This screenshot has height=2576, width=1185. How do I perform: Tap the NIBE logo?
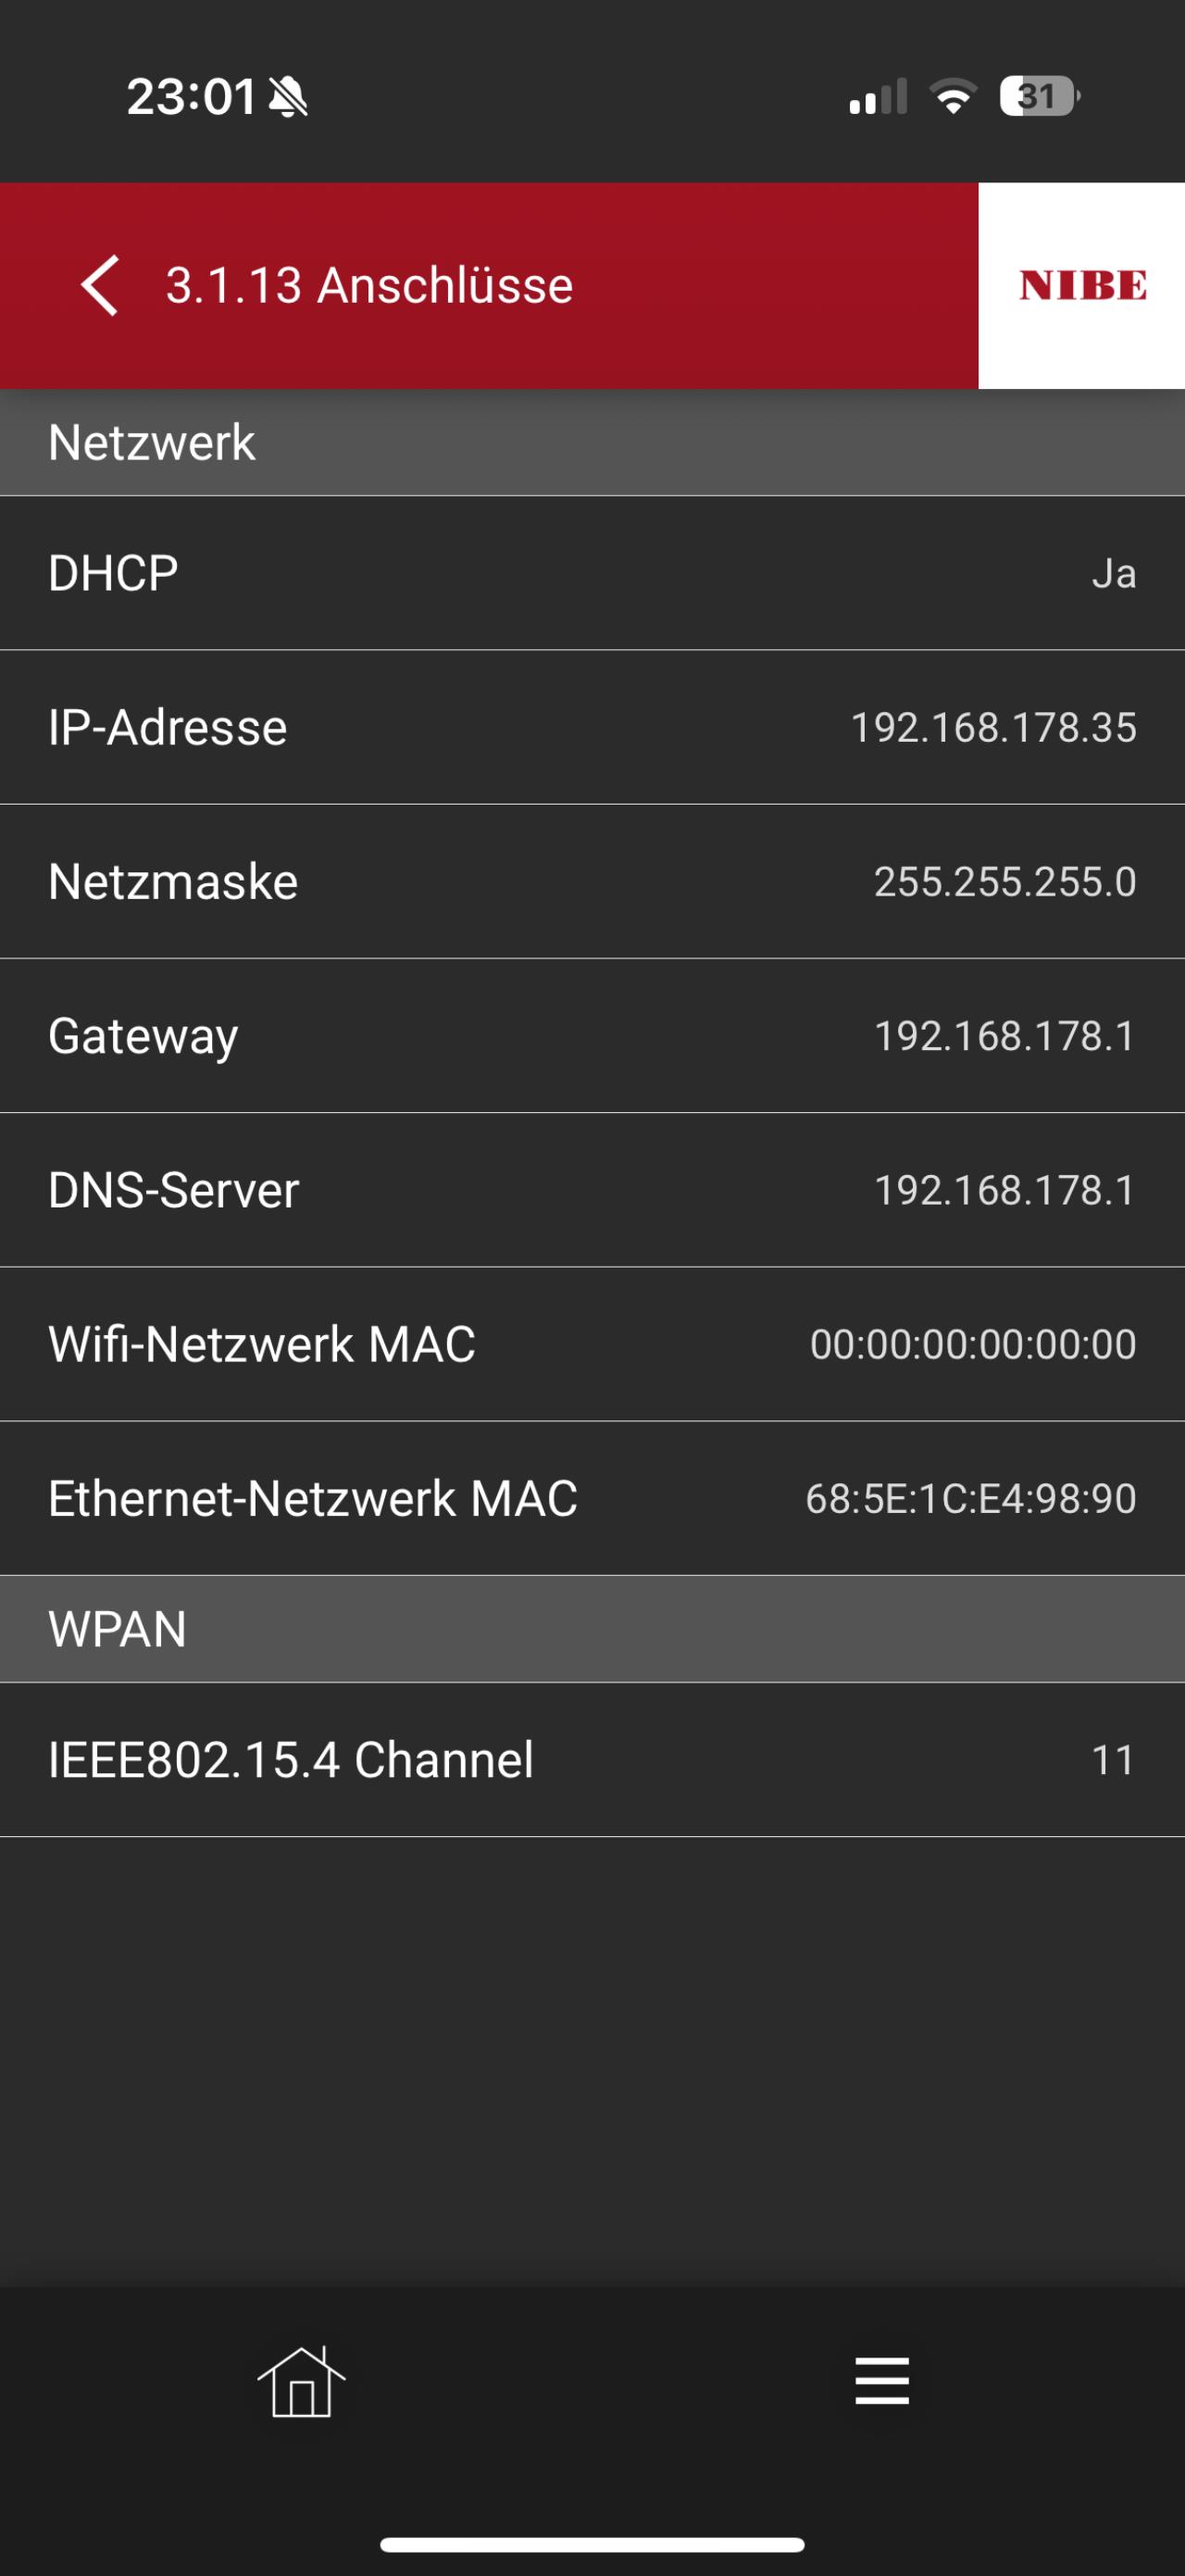click(1082, 286)
